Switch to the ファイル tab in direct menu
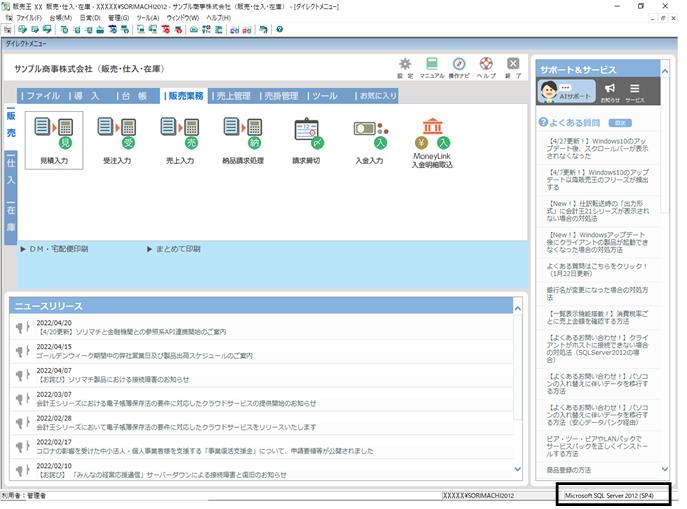The width and height of the screenshot is (687, 509). pyautogui.click(x=40, y=96)
